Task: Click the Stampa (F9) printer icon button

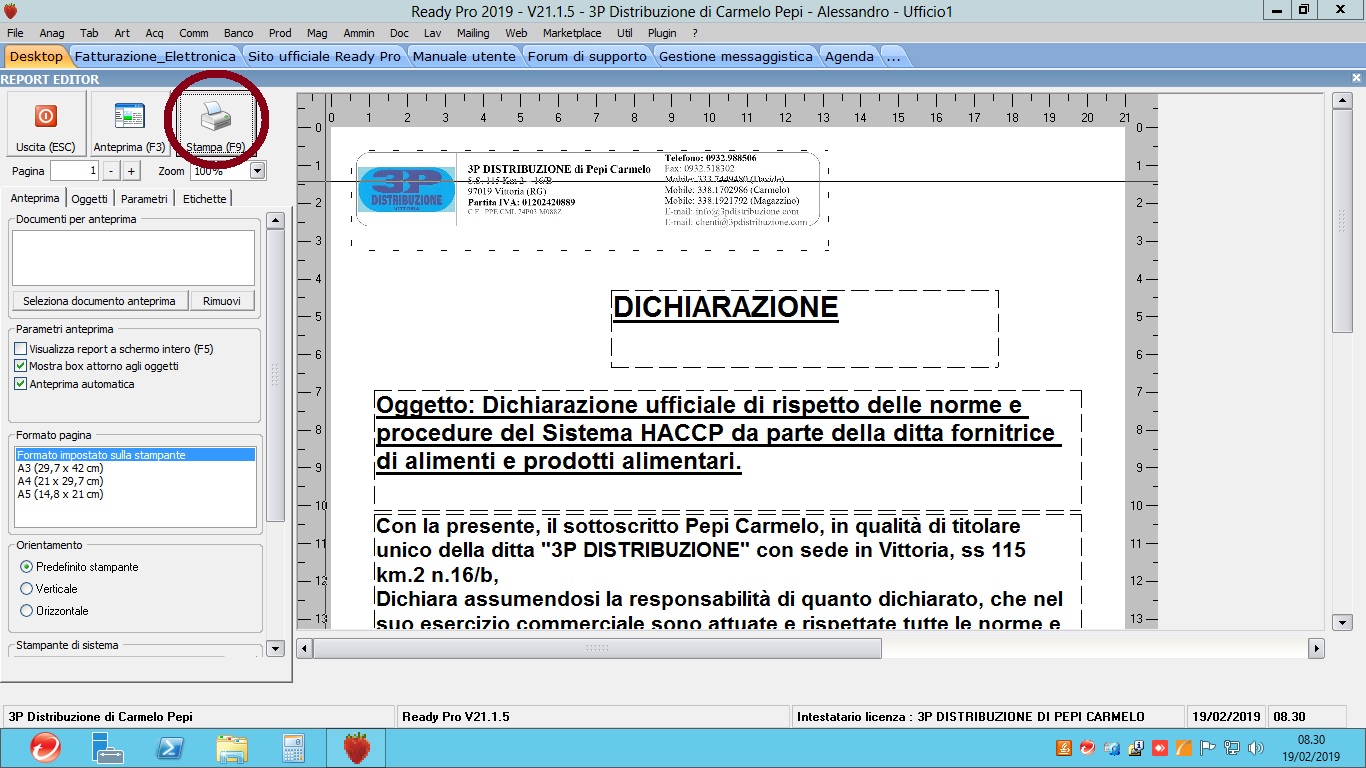Action: click(215, 125)
